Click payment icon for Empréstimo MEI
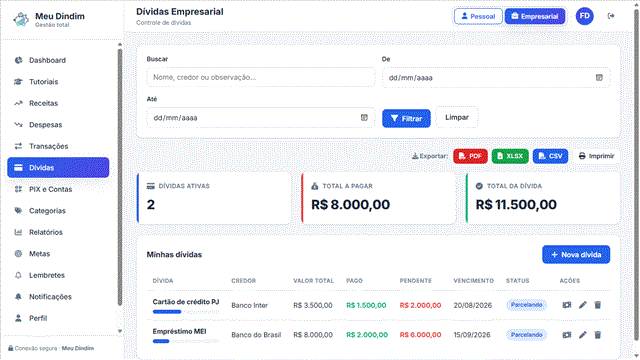 pos(567,335)
